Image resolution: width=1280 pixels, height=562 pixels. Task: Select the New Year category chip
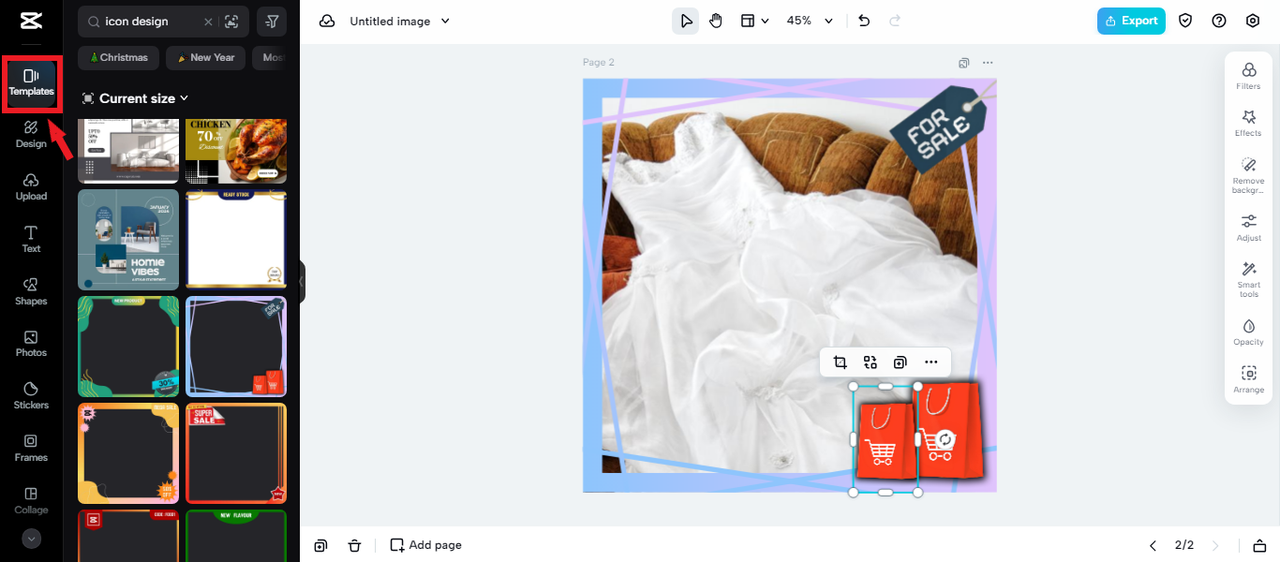pyautogui.click(x=206, y=57)
